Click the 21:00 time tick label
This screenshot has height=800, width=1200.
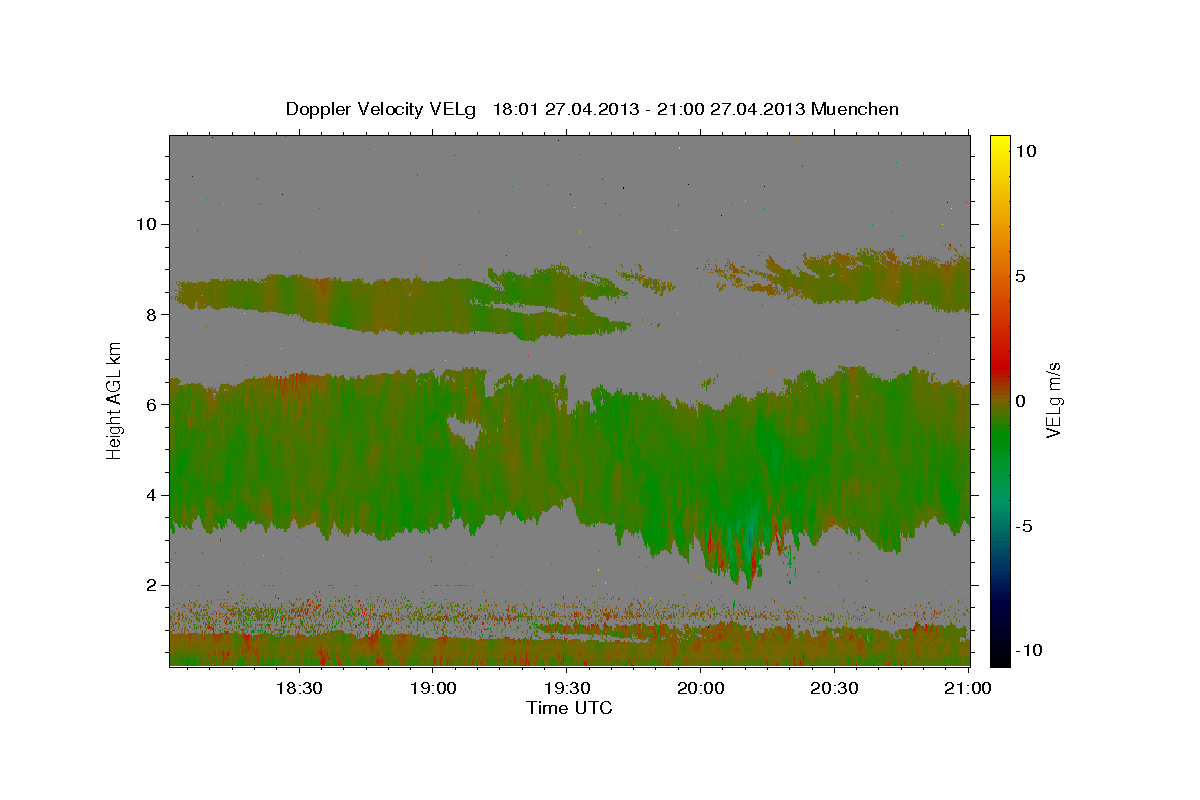click(x=968, y=689)
